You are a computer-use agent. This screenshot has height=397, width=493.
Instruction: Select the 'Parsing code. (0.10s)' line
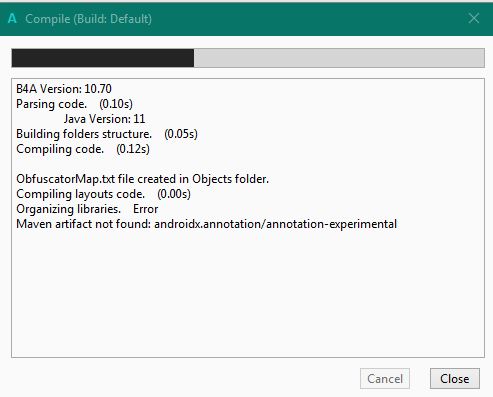(74, 104)
